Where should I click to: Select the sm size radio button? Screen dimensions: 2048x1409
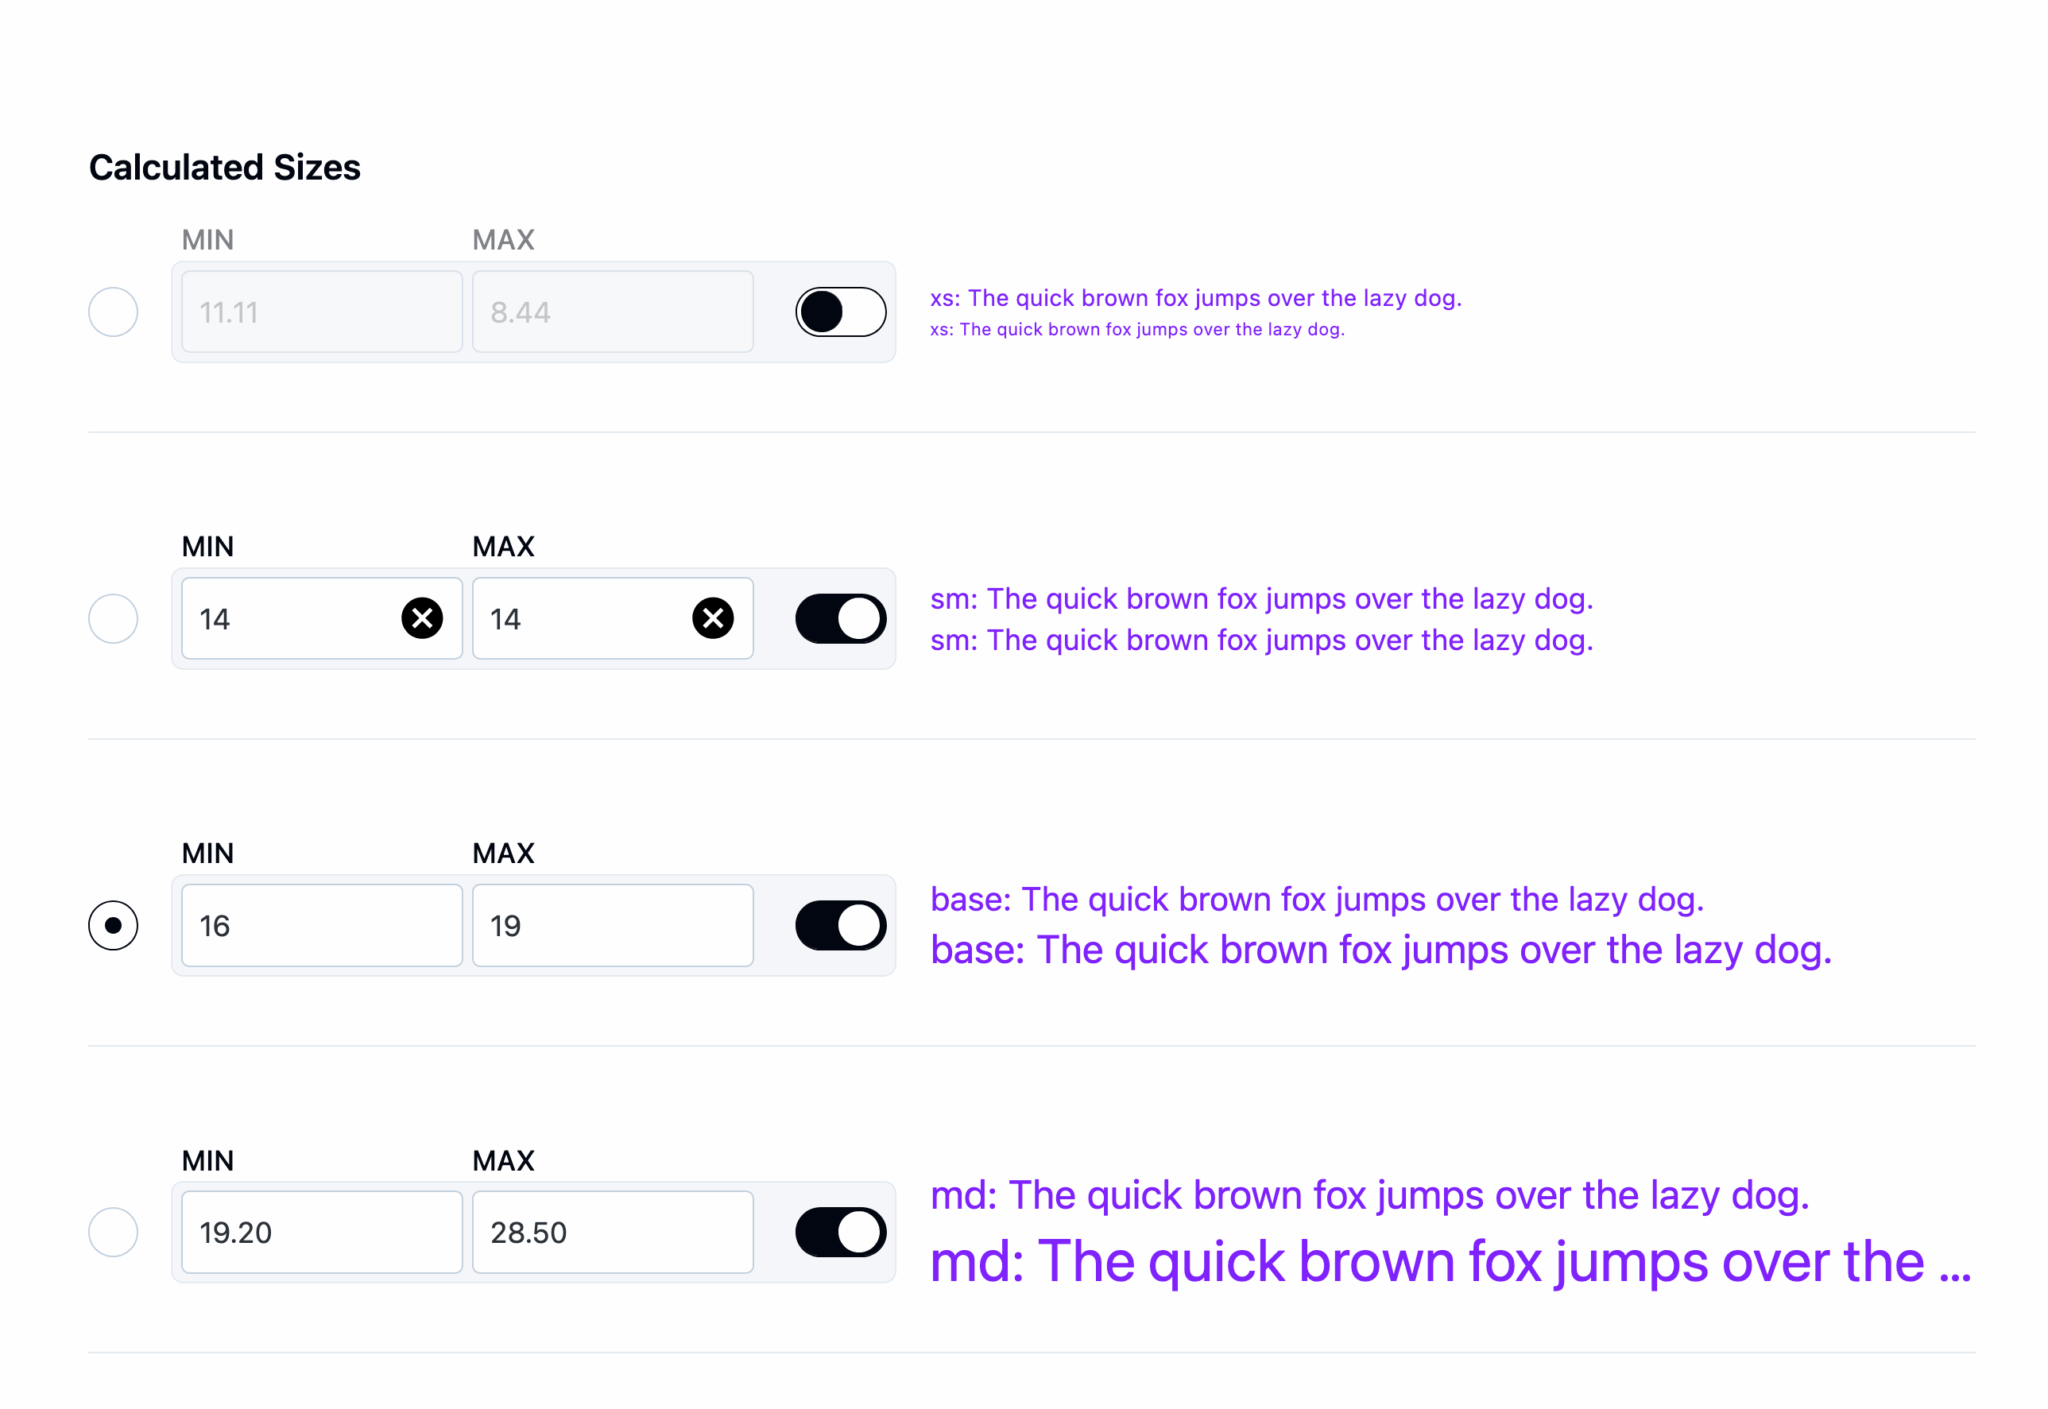tap(113, 618)
